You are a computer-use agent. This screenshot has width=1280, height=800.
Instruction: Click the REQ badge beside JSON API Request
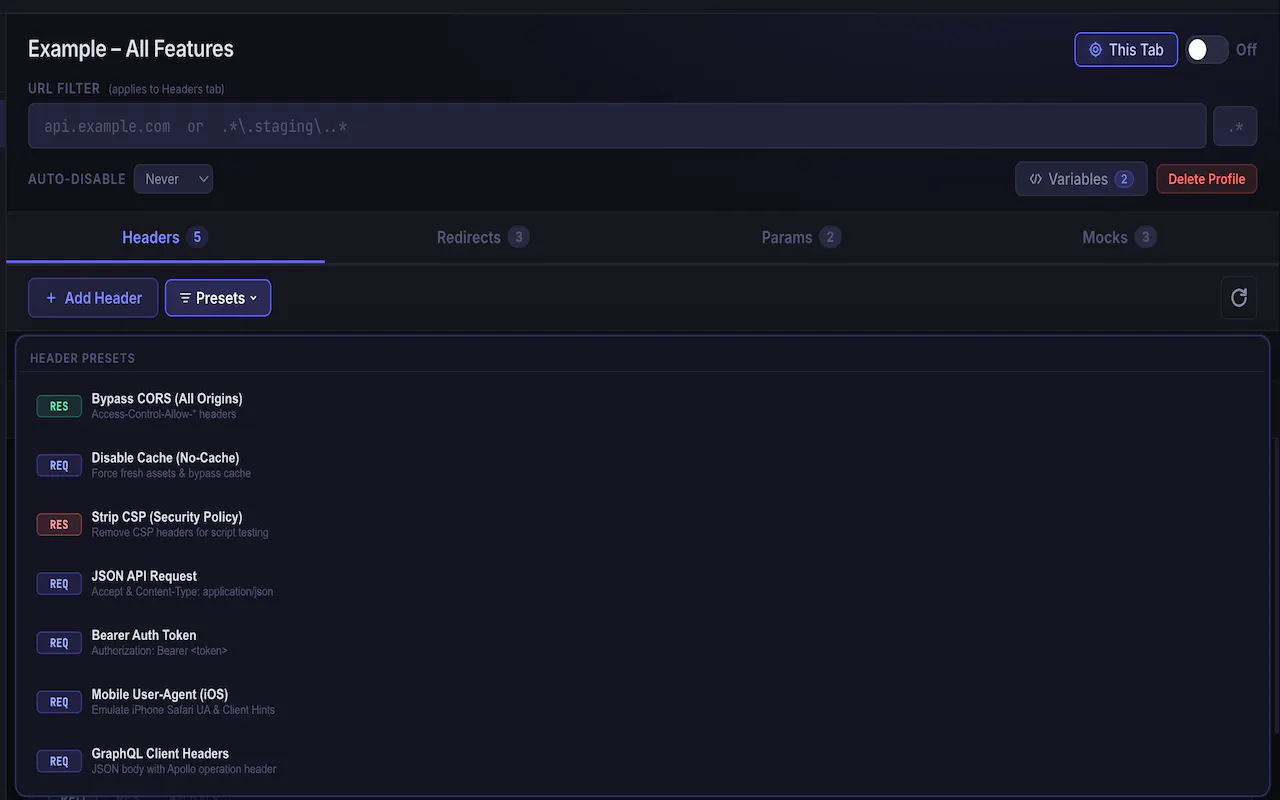59,583
